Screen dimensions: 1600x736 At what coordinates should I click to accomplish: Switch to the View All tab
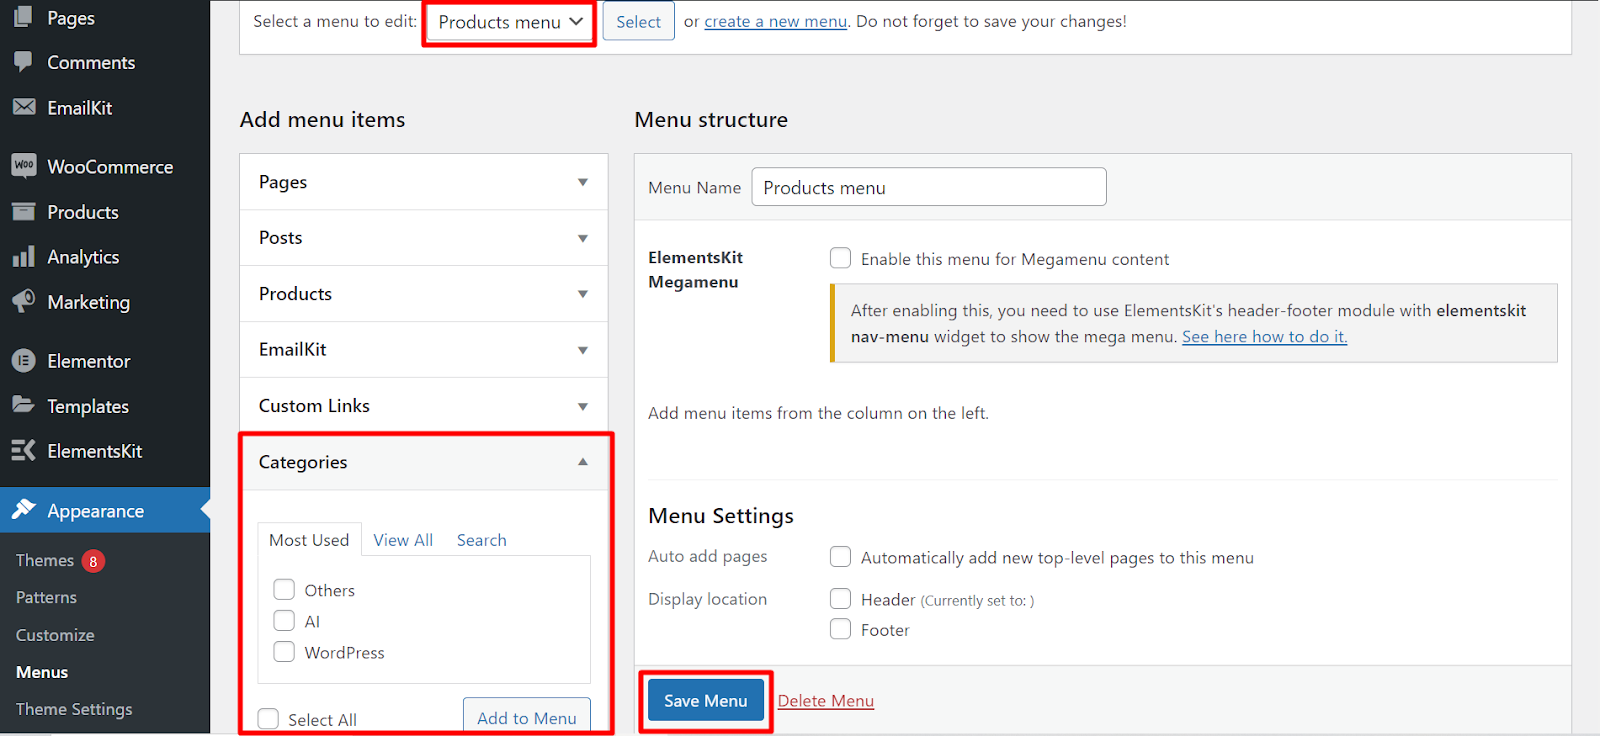click(403, 540)
